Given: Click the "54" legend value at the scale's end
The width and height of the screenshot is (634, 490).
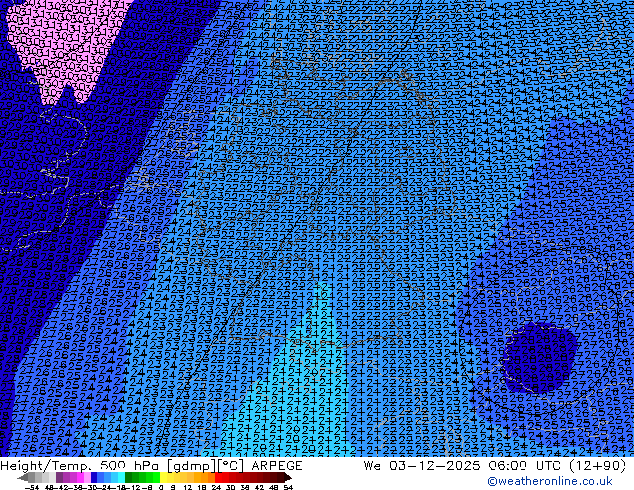Looking at the screenshot, I should click(288, 487).
